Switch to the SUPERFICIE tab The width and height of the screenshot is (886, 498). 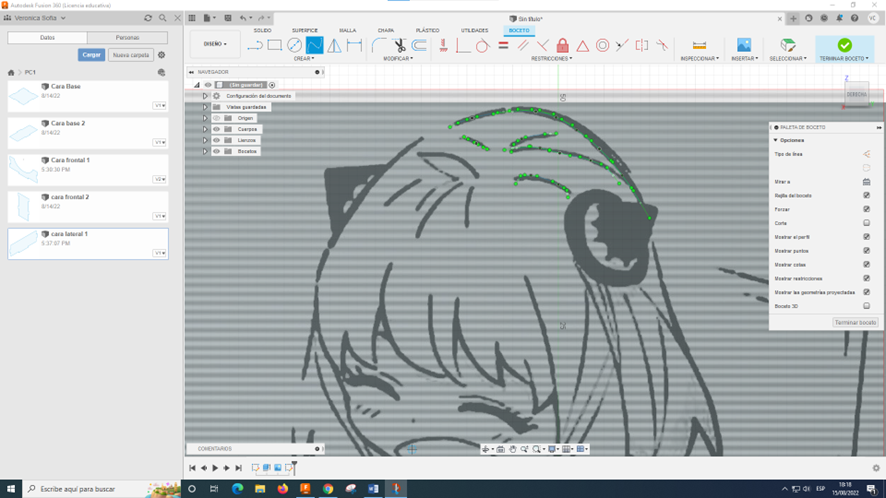coord(305,31)
